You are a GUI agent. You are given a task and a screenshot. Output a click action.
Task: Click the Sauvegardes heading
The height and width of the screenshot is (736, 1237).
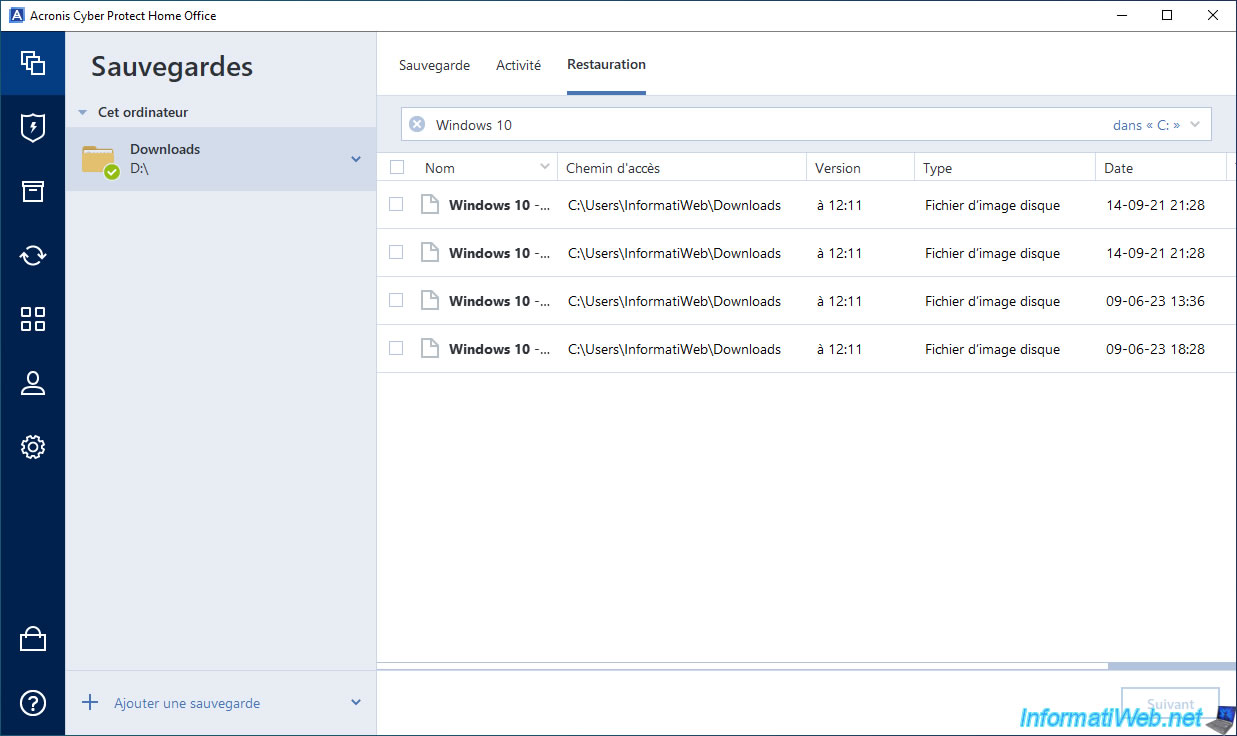[x=172, y=67]
